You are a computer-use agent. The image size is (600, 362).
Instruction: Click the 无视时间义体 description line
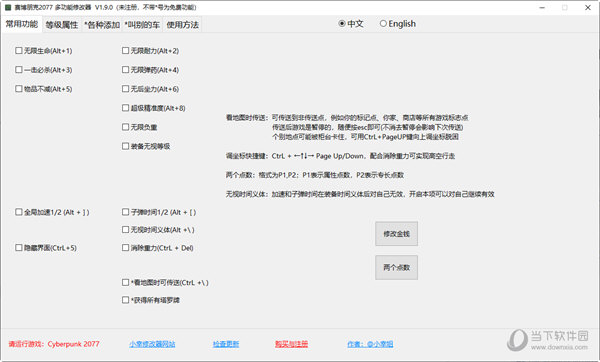360,194
